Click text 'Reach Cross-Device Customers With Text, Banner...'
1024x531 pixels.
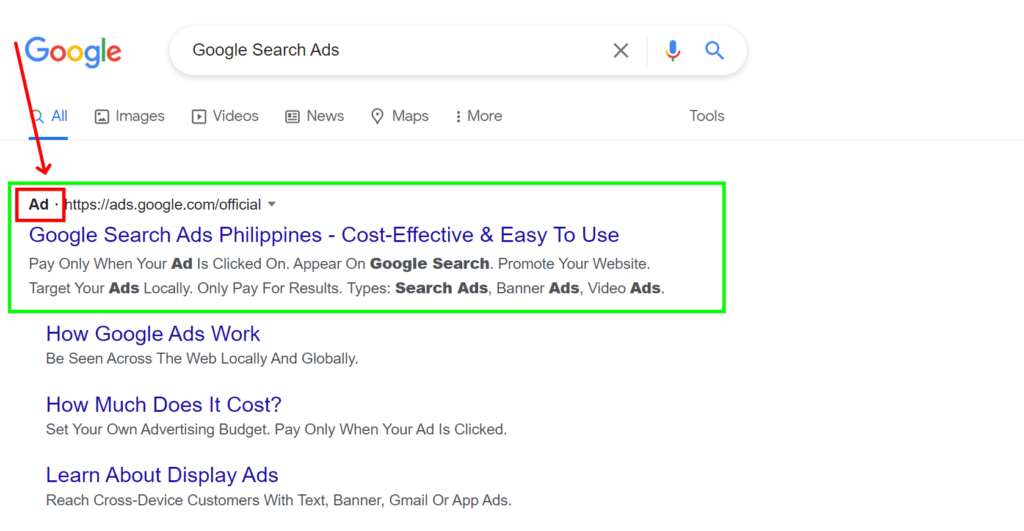278,500
